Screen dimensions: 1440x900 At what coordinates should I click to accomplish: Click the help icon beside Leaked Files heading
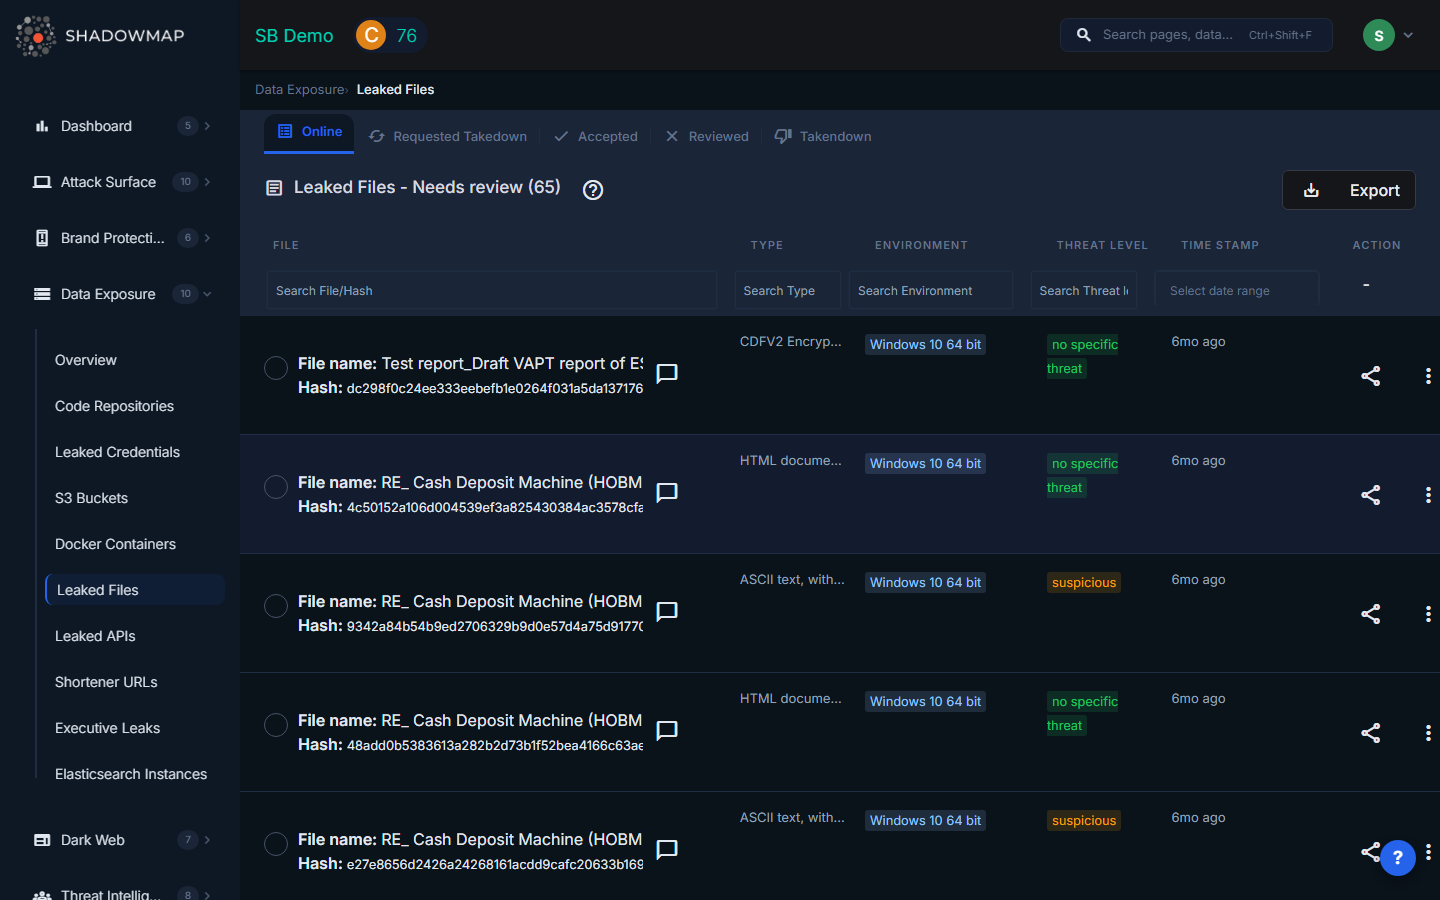(593, 190)
